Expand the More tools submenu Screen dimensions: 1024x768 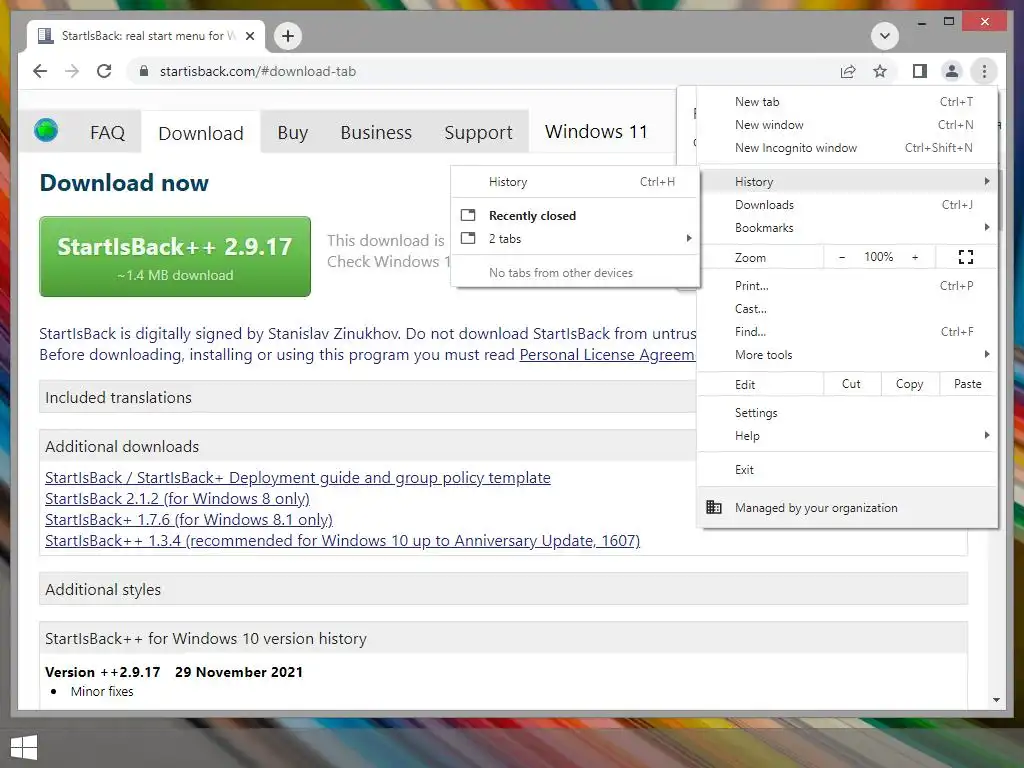pyautogui.click(x=847, y=355)
